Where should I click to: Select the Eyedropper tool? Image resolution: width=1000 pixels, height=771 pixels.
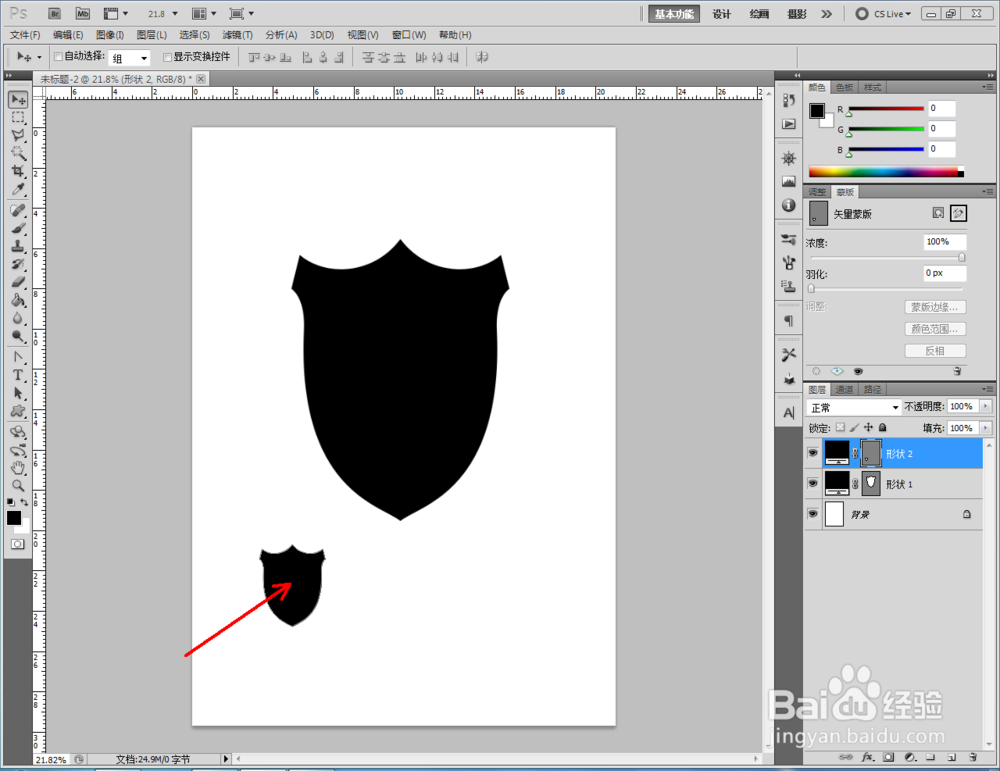coord(18,189)
